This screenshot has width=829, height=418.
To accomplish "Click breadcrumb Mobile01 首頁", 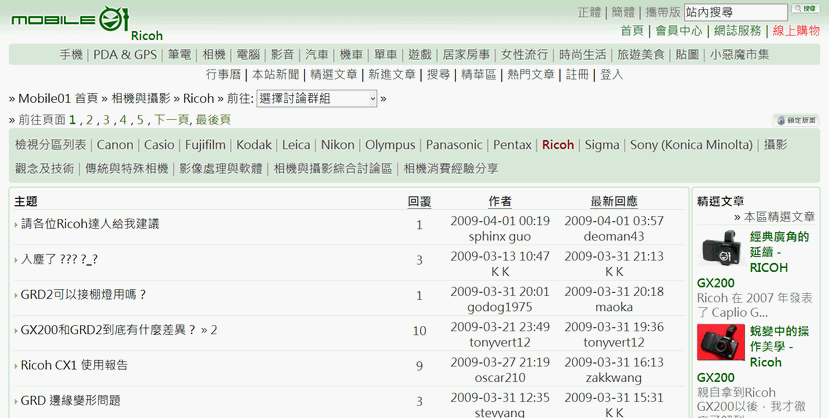I will click(x=58, y=98).
